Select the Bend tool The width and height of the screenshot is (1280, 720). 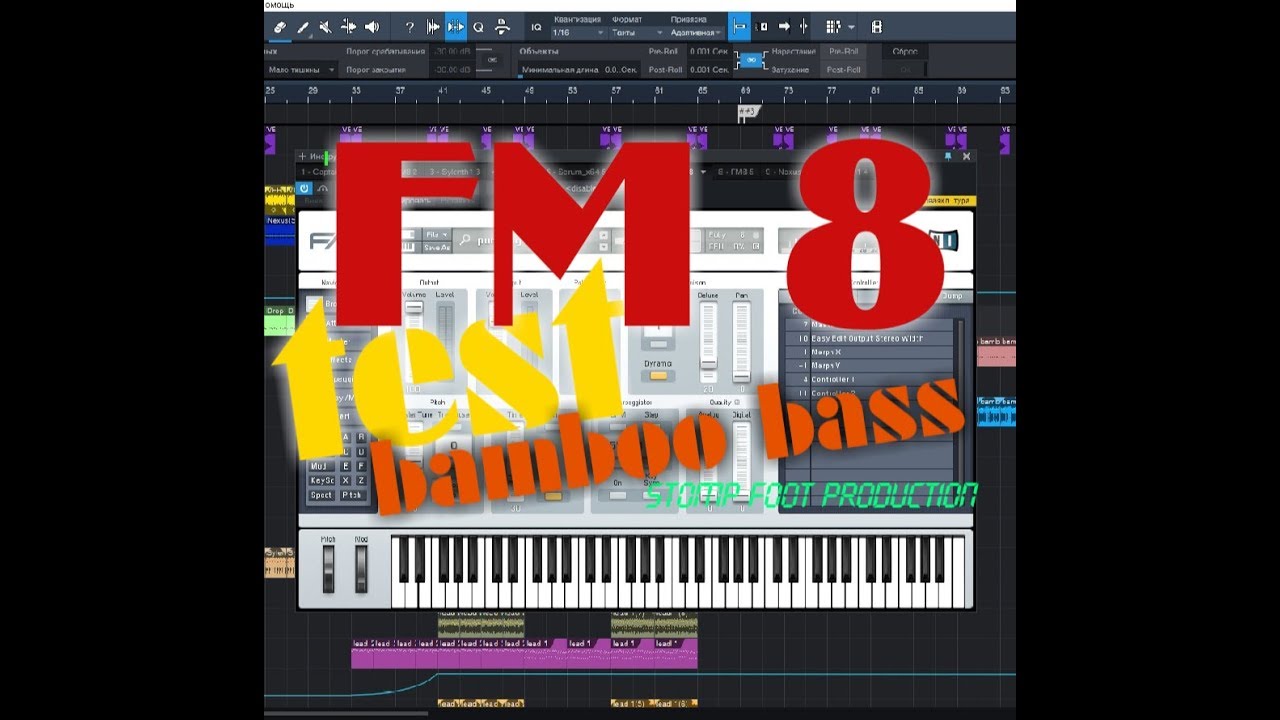point(349,27)
